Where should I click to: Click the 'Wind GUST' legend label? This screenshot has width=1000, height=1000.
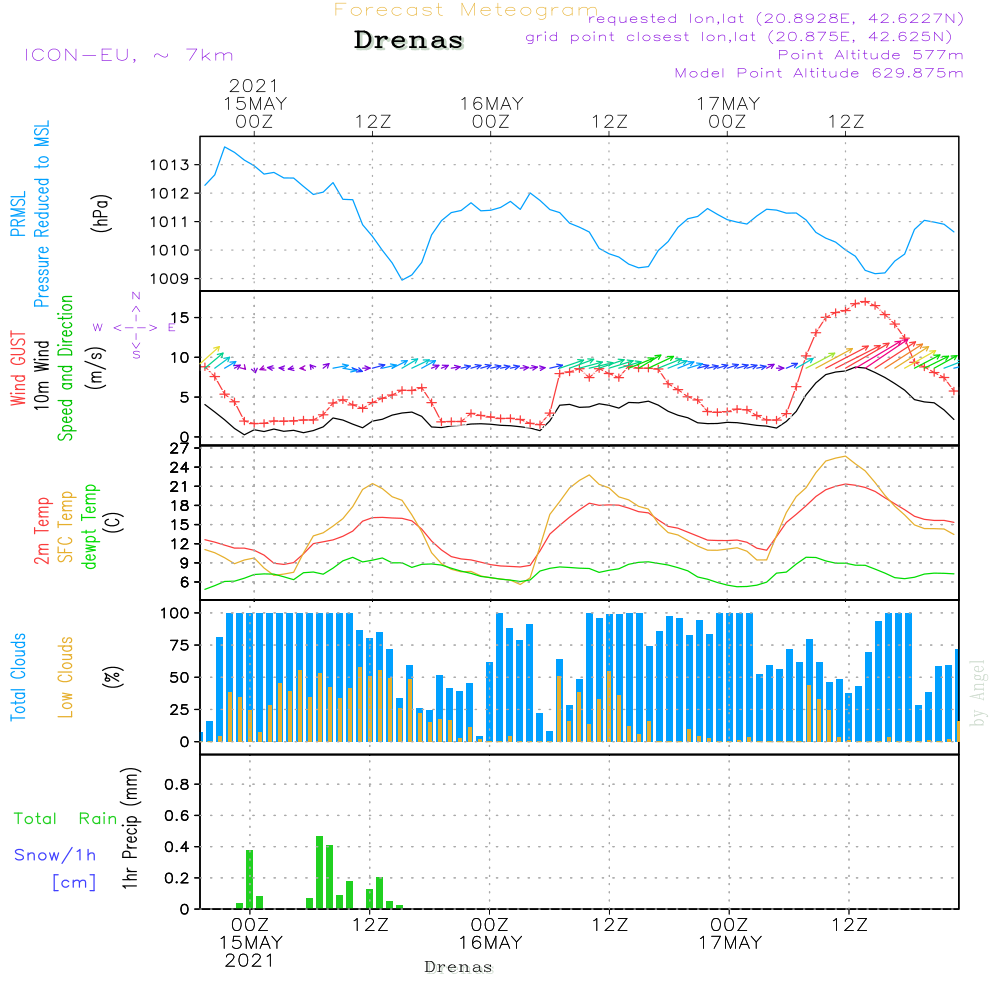[18, 369]
